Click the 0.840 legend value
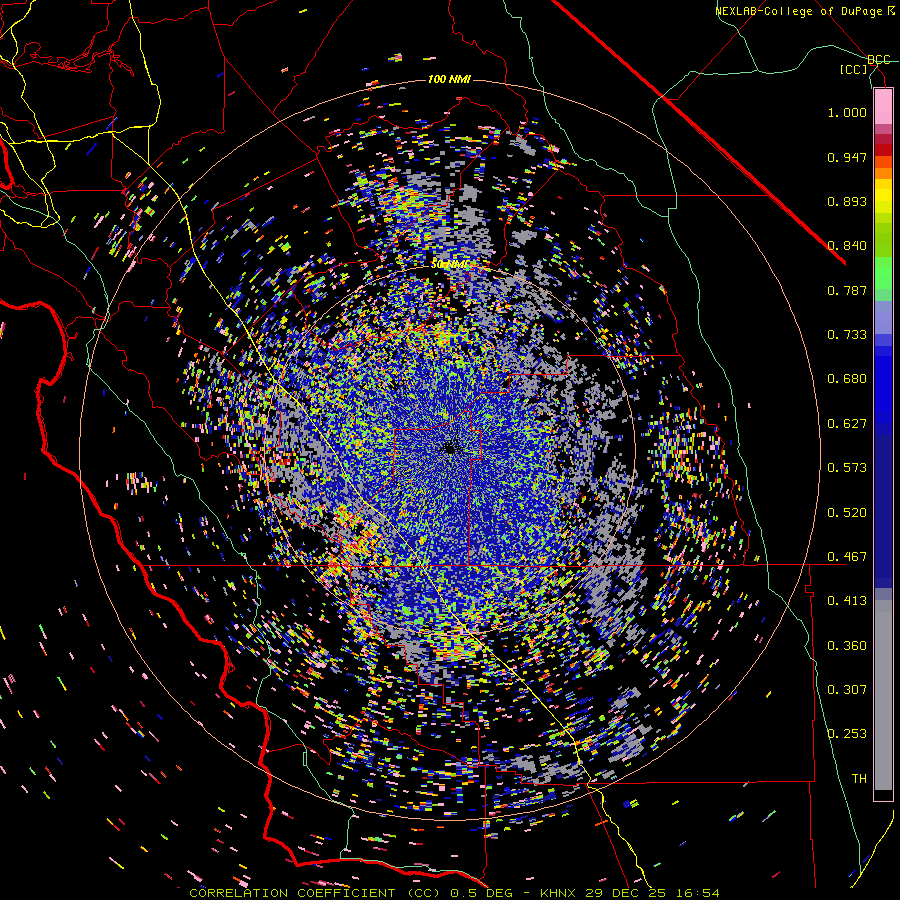The height and width of the screenshot is (900, 900). pyautogui.click(x=847, y=246)
